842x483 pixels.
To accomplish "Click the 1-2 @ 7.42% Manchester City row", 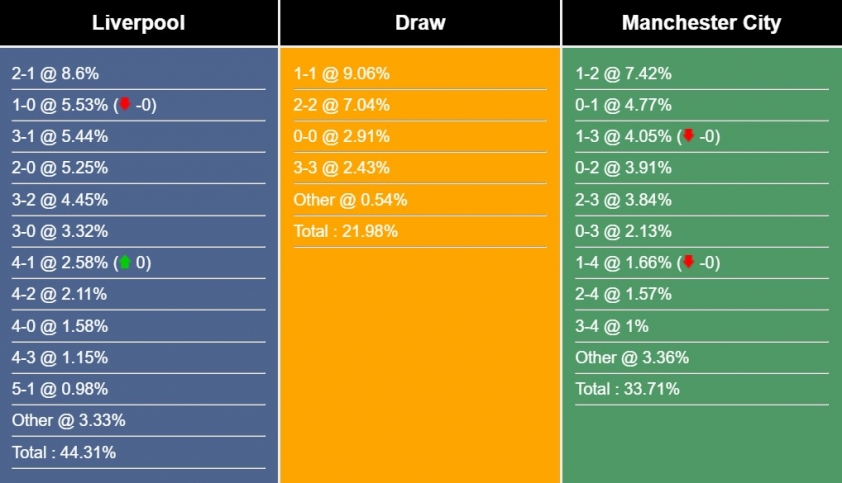I will 623,73.
